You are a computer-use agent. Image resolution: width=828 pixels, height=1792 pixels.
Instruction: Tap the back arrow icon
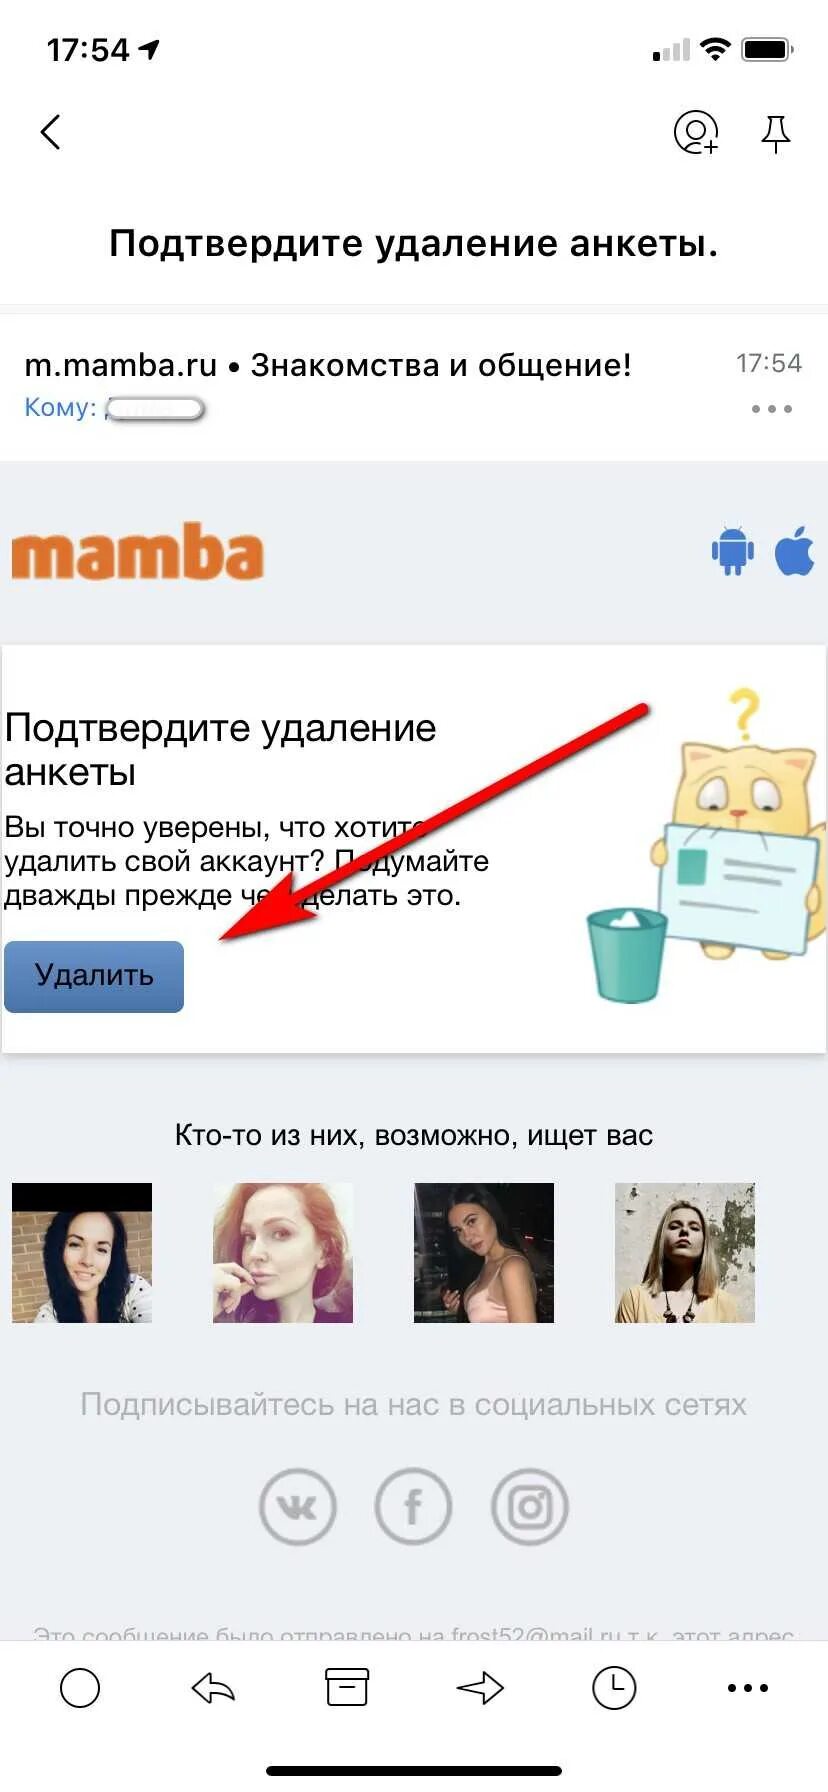pos(51,132)
